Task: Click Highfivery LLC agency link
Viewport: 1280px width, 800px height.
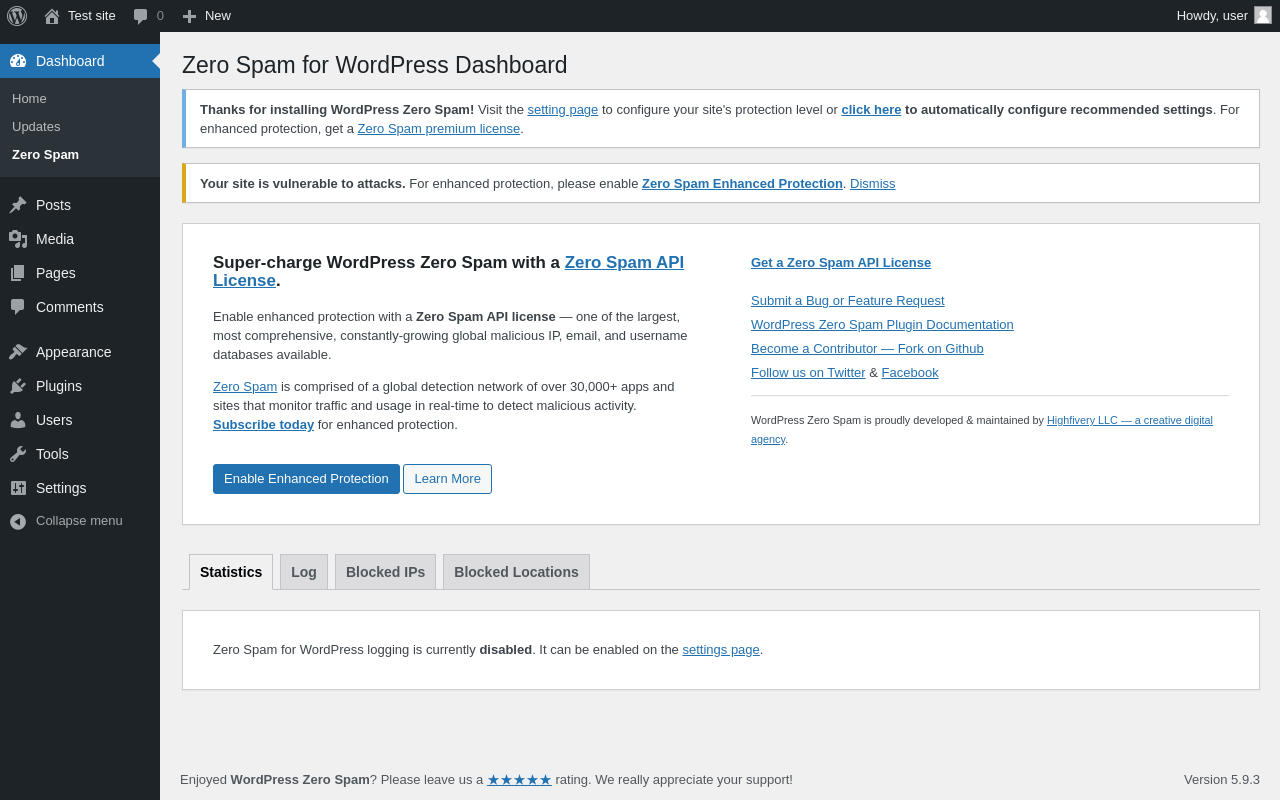Action: [1129, 420]
